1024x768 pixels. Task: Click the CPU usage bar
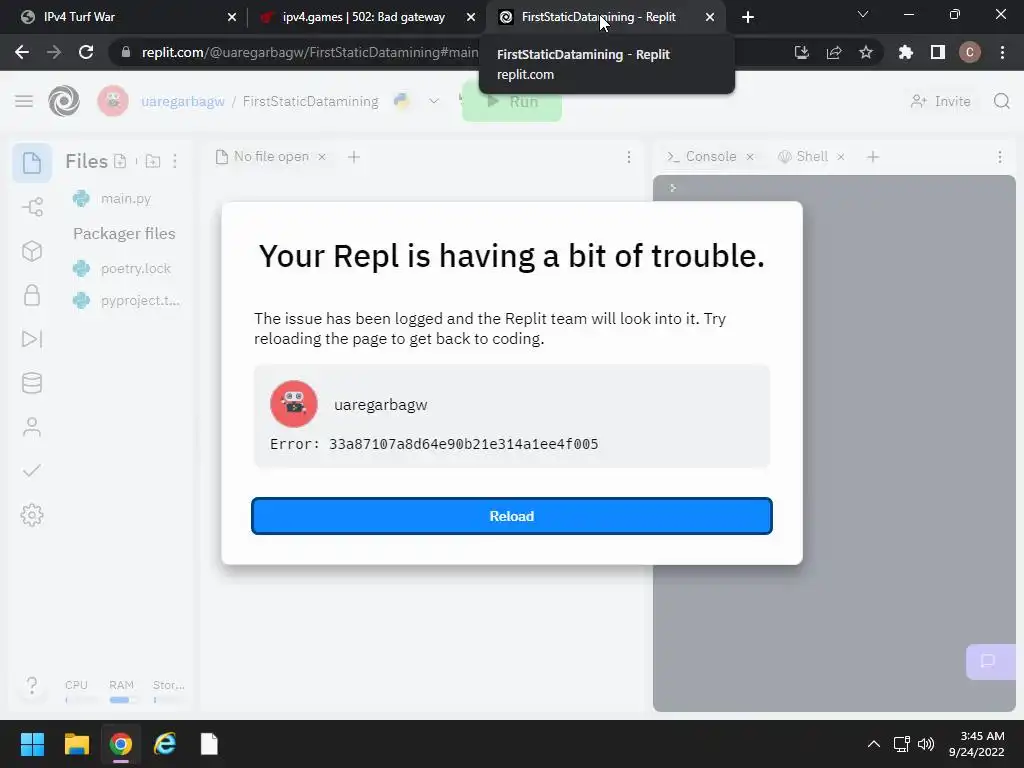point(81,699)
